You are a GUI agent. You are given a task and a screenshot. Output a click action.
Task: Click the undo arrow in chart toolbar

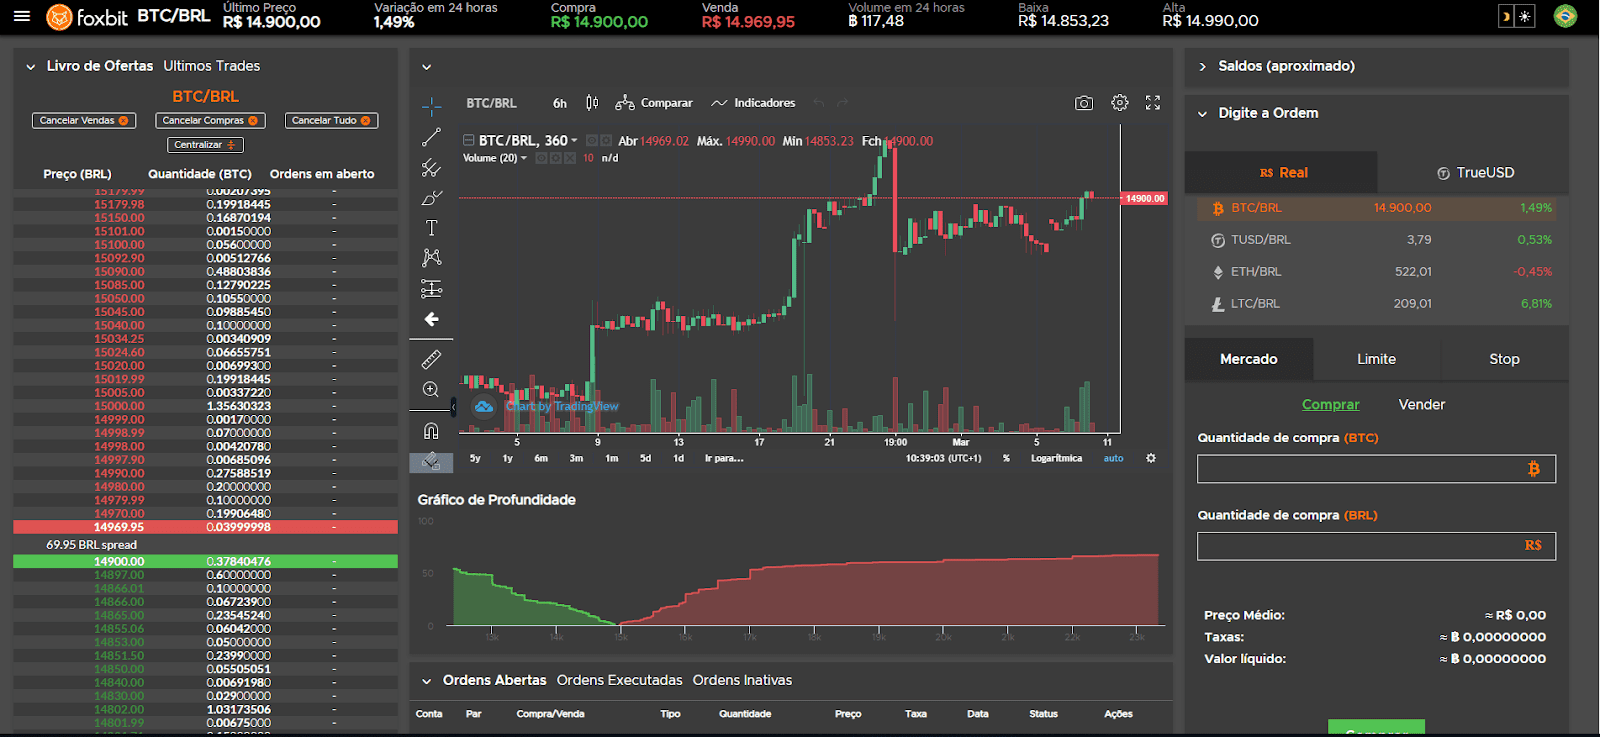click(819, 103)
